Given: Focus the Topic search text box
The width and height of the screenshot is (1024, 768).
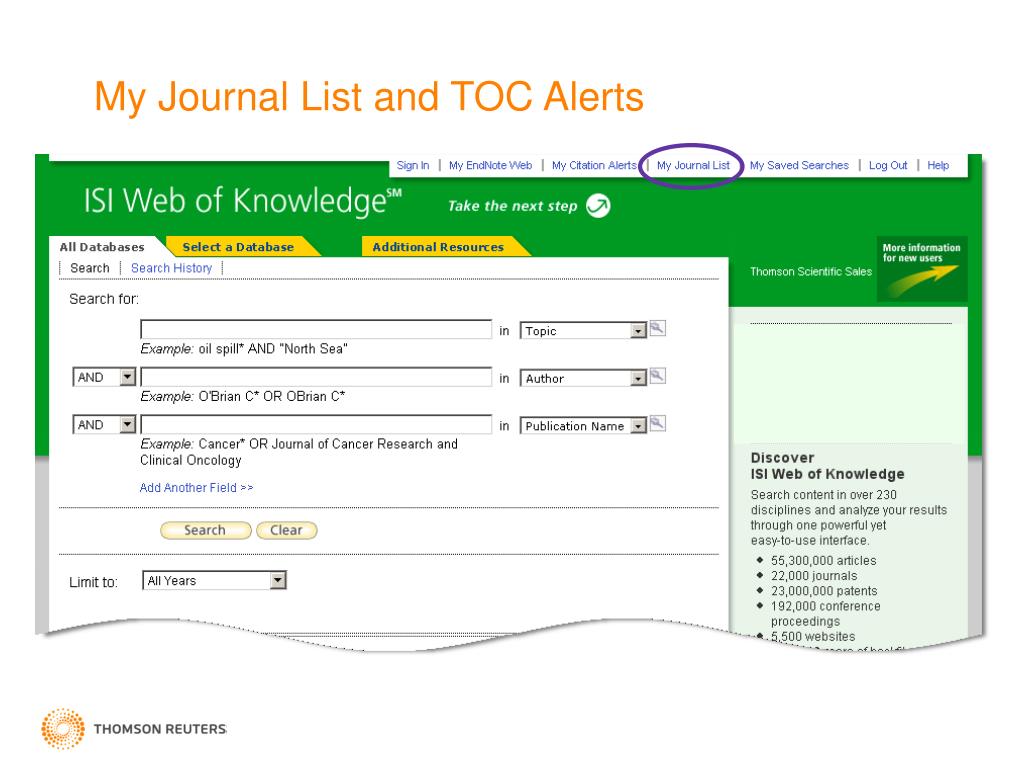Looking at the screenshot, I should (316, 329).
